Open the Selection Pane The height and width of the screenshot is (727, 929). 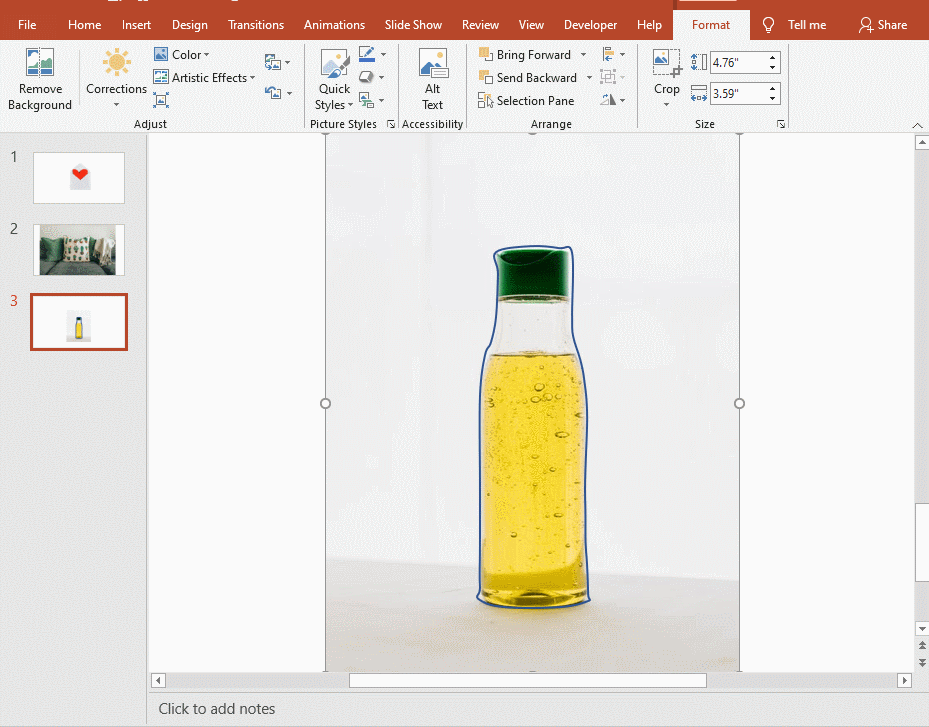click(526, 101)
